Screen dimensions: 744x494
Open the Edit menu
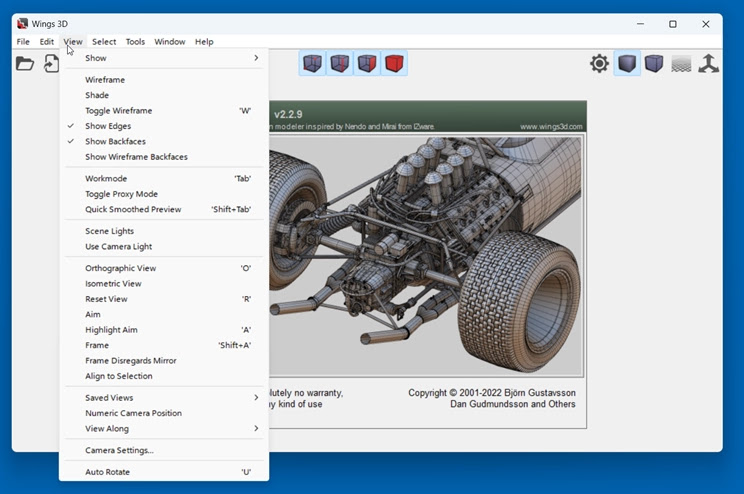[46, 42]
